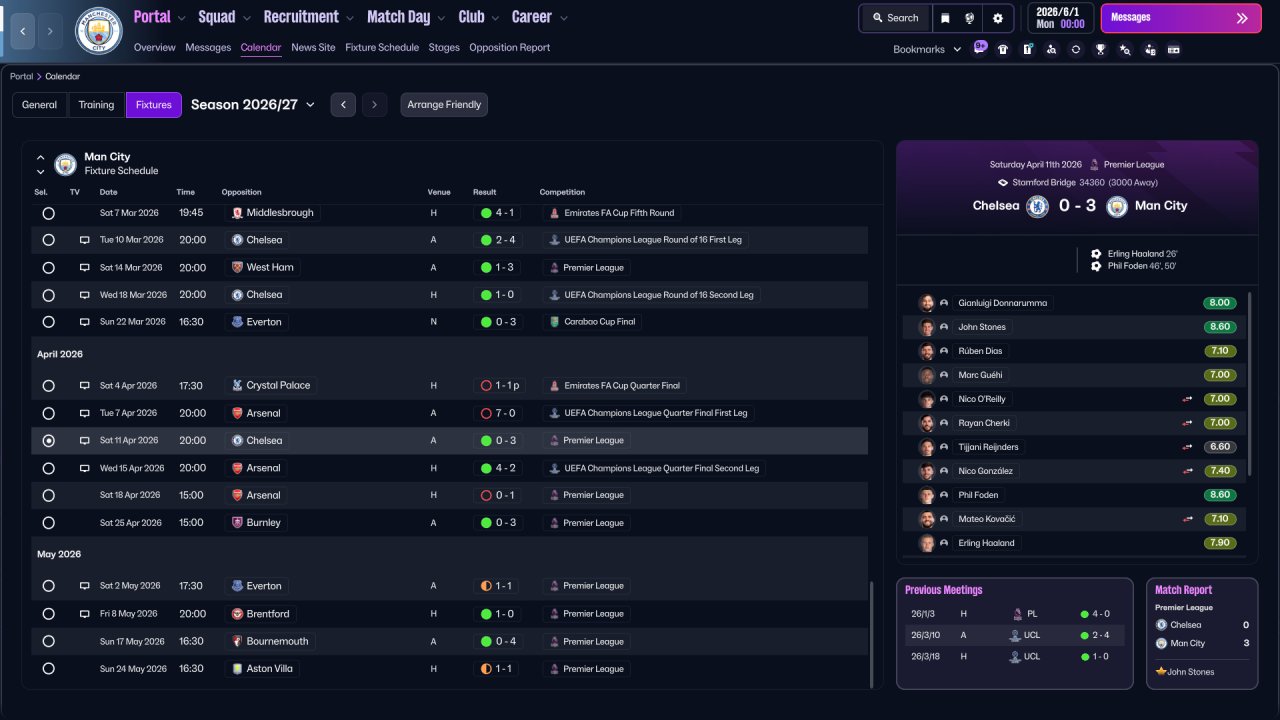This screenshot has height=720, width=1280.
Task: Select the Middlesbrough 7 Mar fixture radio button
Action: 48,213
